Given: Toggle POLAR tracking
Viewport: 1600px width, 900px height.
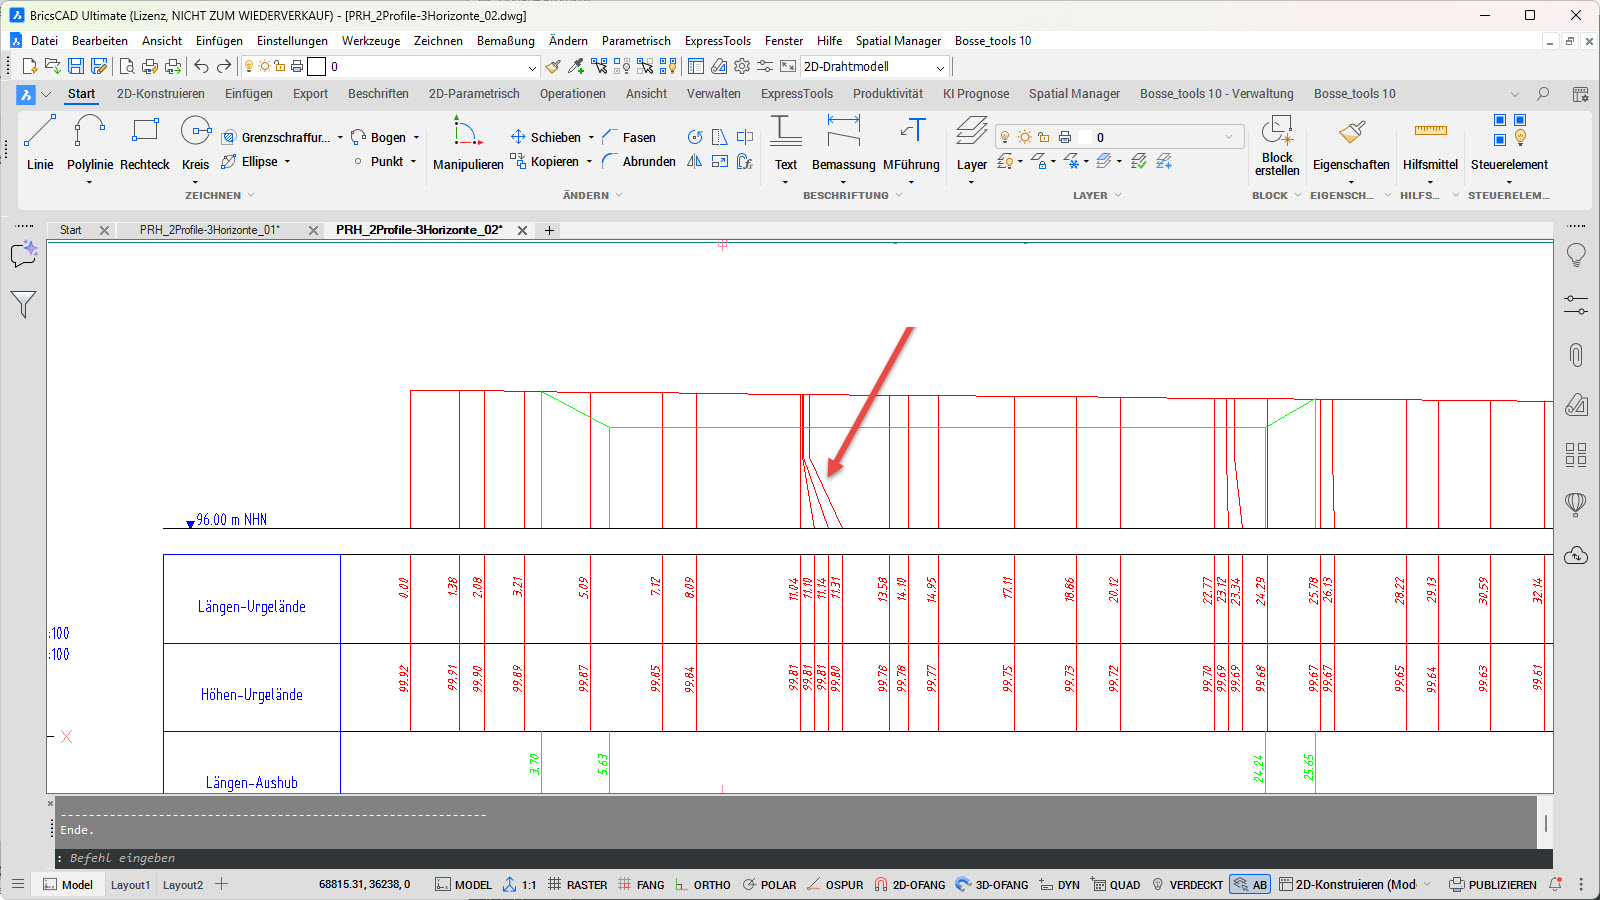Looking at the screenshot, I should pos(769,885).
